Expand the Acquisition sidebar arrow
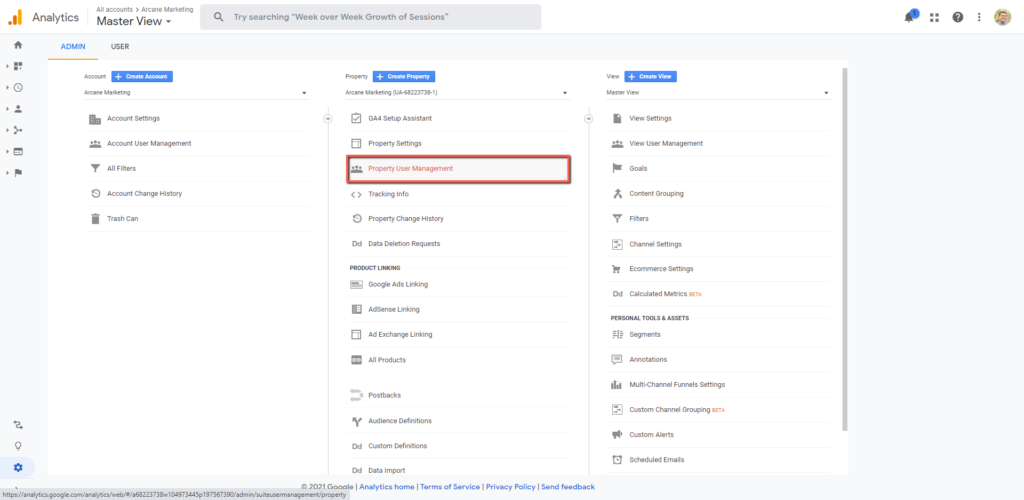The image size is (1024, 500). (8, 131)
